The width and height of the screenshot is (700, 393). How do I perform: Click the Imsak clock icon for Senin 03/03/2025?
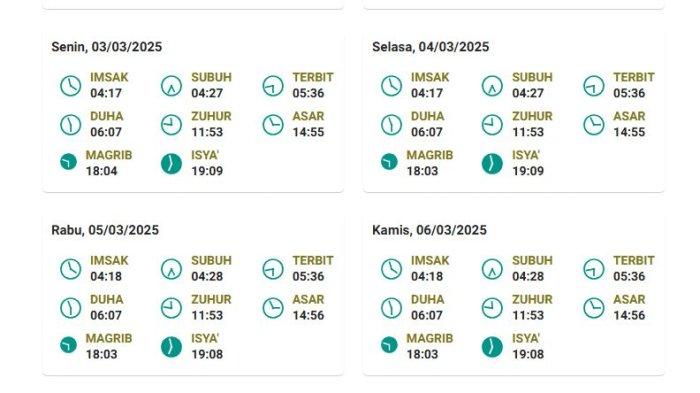71,86
